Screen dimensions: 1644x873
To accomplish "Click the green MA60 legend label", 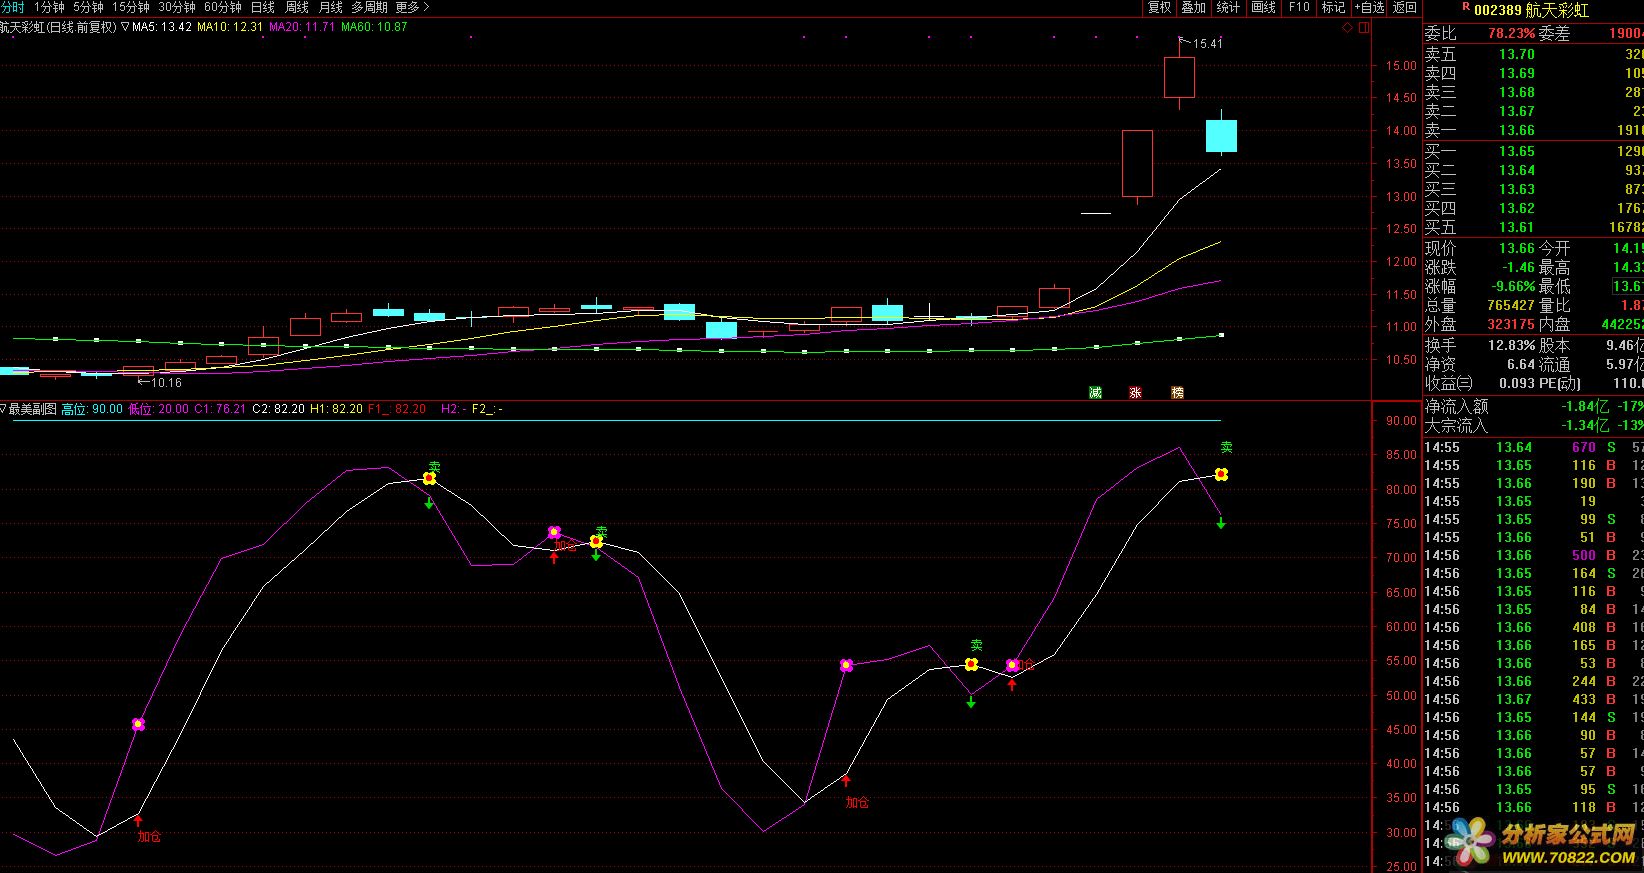I will [x=374, y=27].
